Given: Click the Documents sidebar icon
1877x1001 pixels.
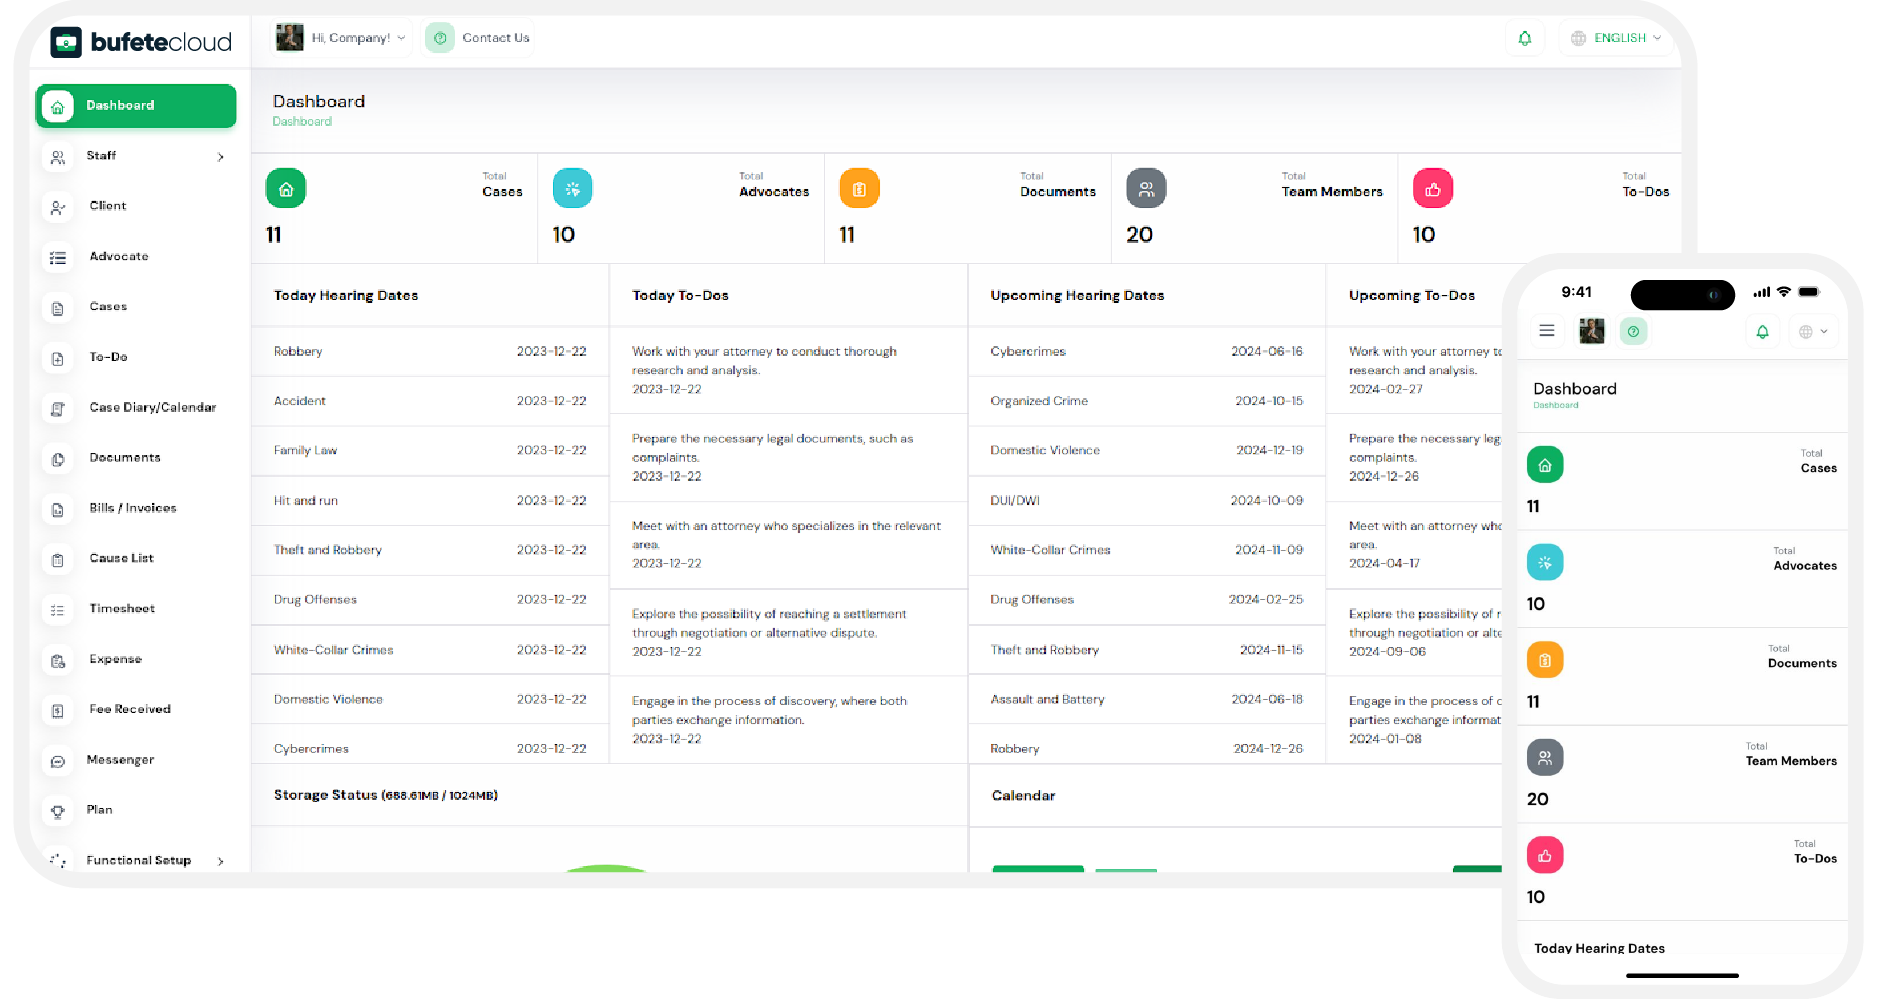Looking at the screenshot, I should [58, 459].
